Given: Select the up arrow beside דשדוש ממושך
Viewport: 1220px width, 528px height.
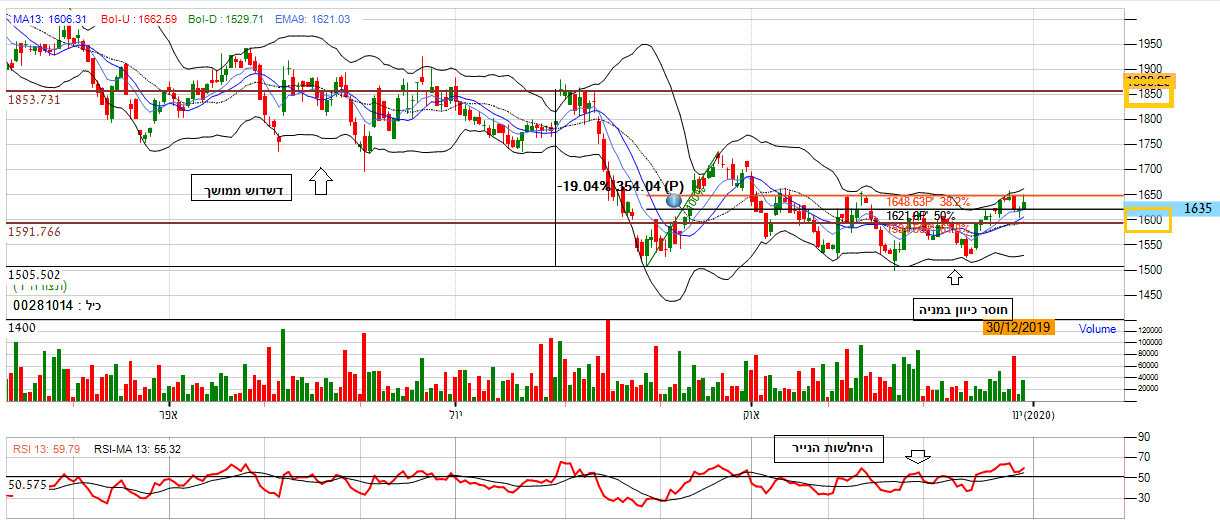Looking at the screenshot, I should coord(321,181).
